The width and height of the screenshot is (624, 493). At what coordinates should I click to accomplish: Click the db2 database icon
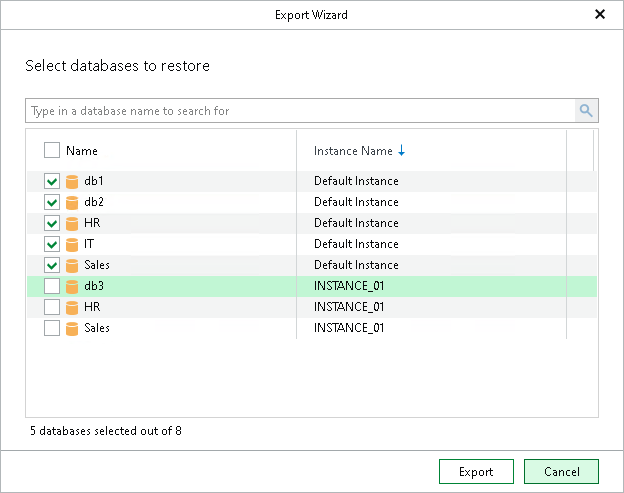point(72,203)
